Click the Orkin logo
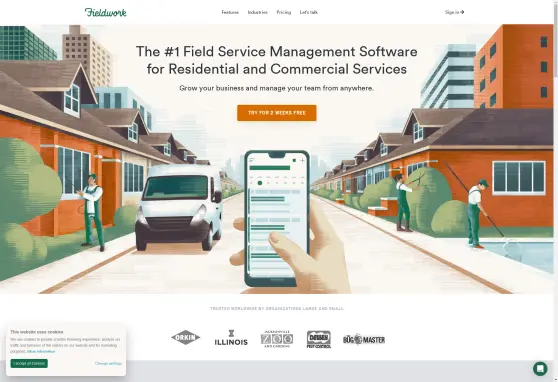Screen dimensions: 558x382 (186, 337)
